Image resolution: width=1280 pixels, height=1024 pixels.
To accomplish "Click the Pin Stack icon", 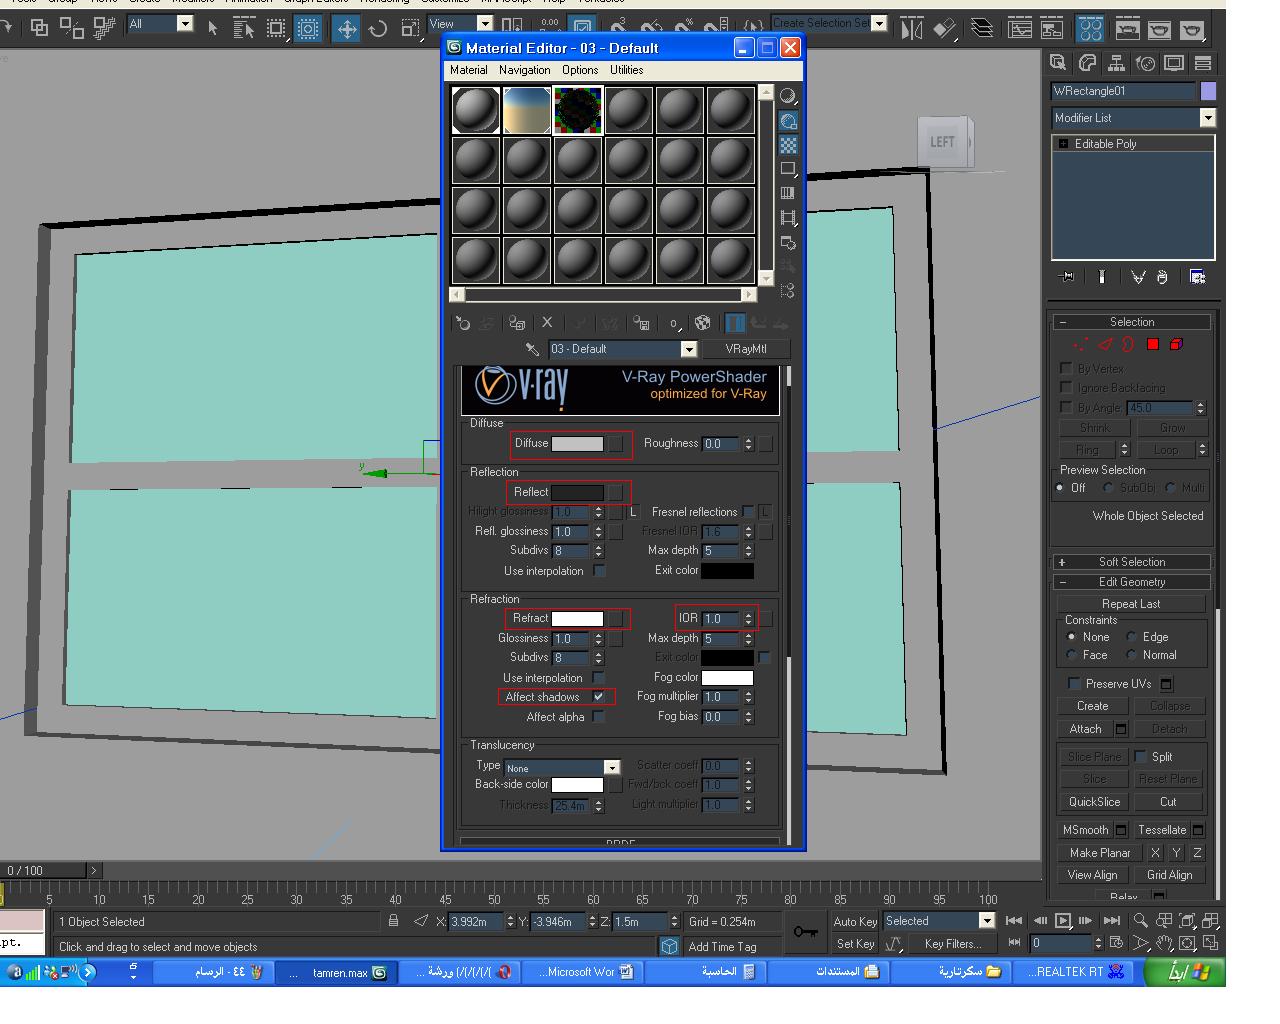I will pyautogui.click(x=1067, y=277).
